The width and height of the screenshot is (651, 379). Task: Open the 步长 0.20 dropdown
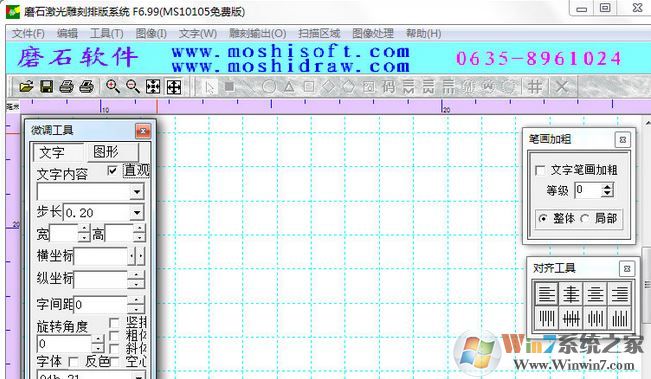(x=137, y=213)
